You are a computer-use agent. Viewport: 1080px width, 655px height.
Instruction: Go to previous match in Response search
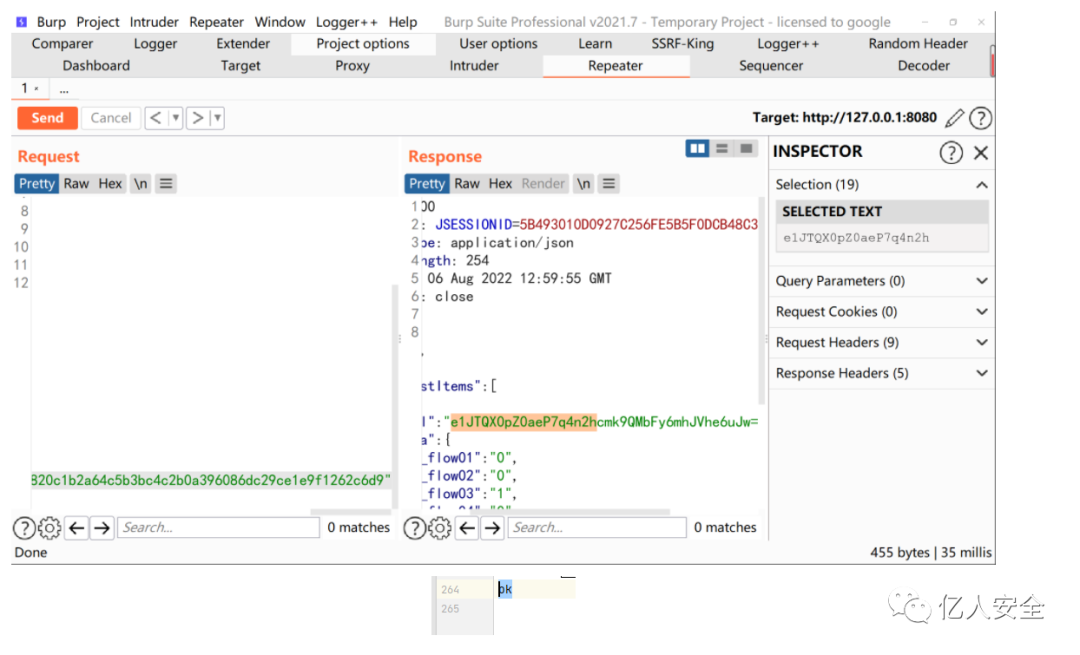coord(467,528)
